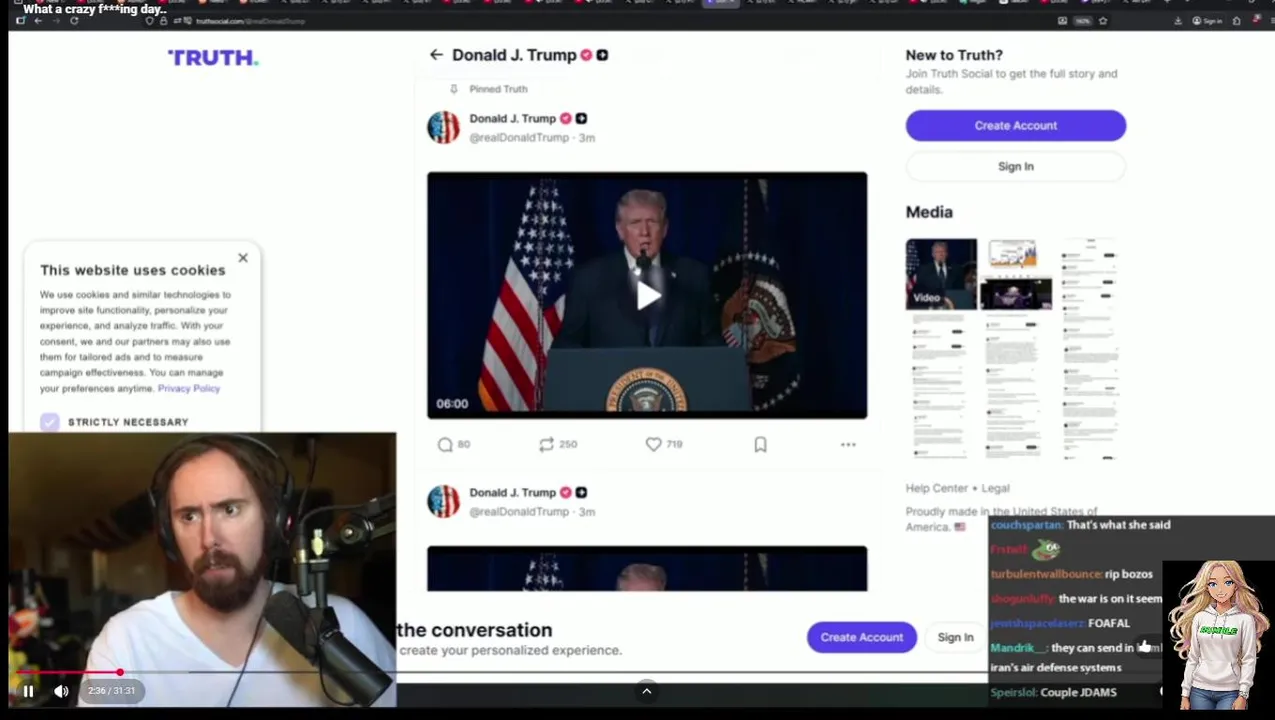Pause the video with the pause button
The width and height of the screenshot is (1275, 720).
click(x=28, y=691)
